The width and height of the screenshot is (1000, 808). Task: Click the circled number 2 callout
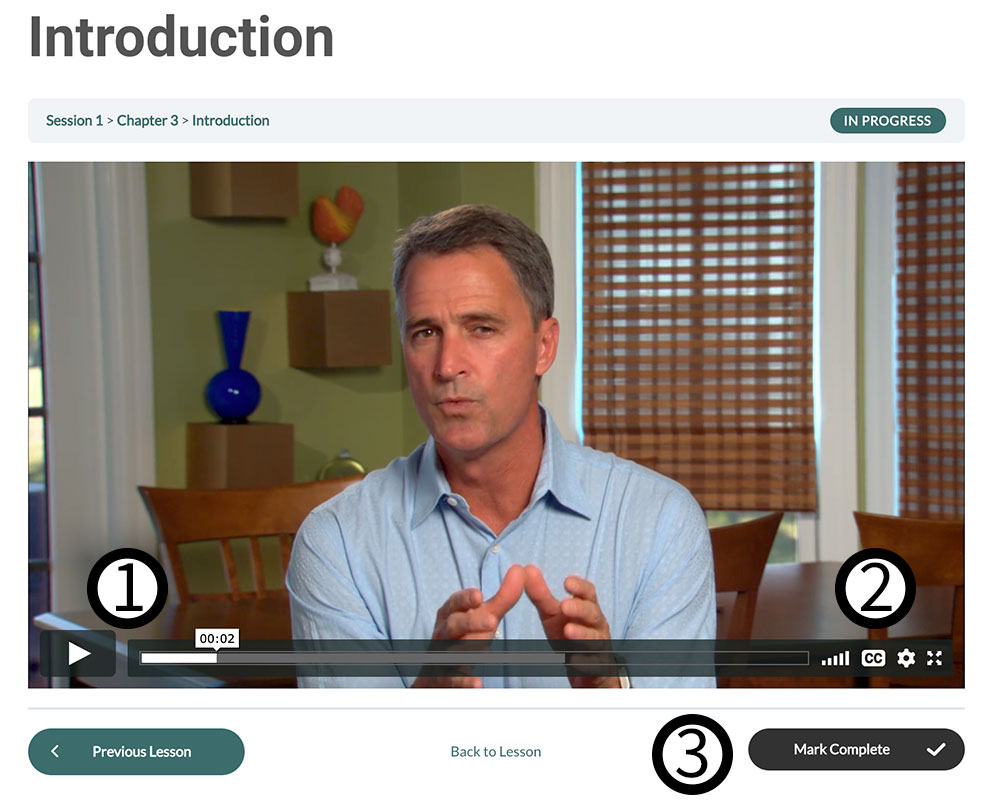(875, 588)
